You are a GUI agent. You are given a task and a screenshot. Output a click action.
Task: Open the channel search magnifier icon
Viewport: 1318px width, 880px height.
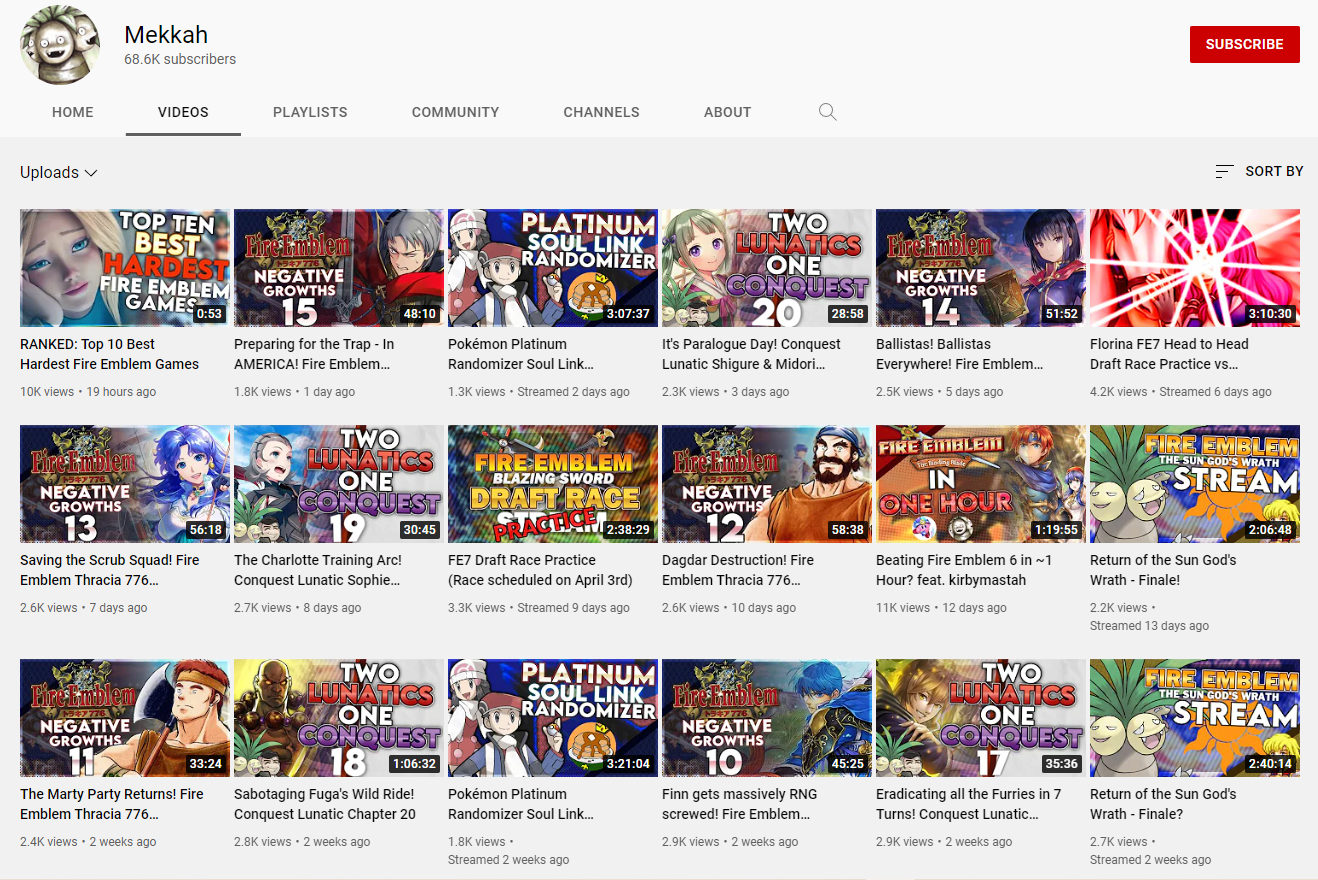[827, 112]
